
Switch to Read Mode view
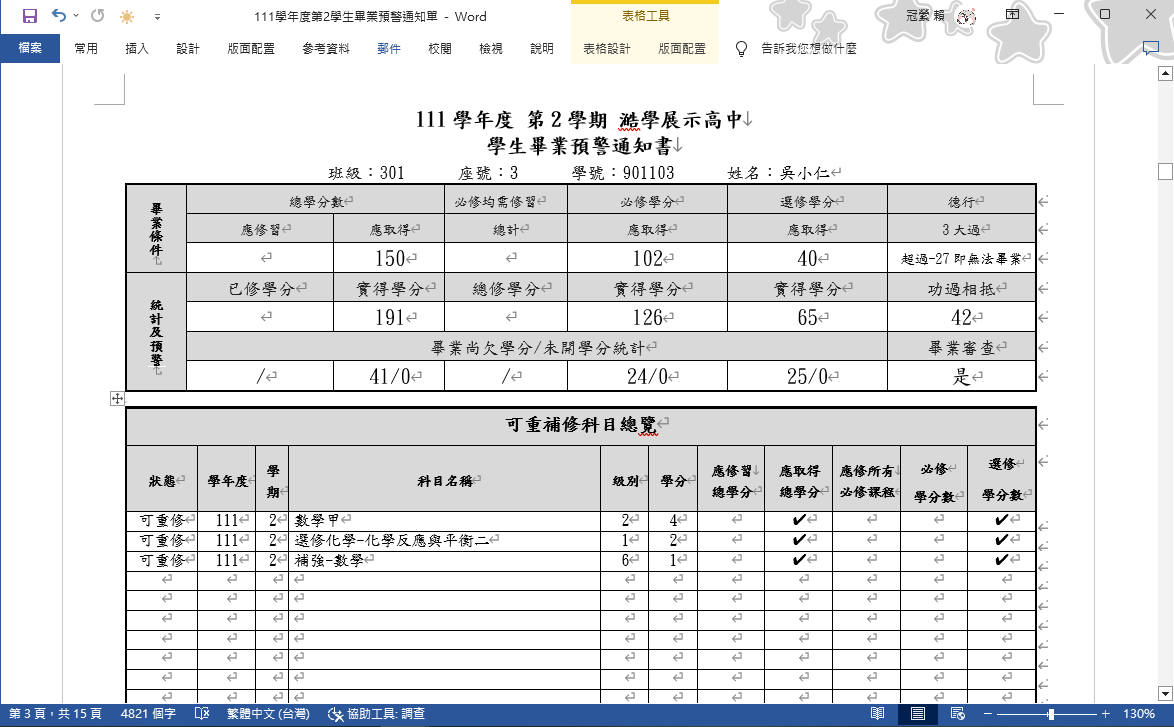pyautogui.click(x=878, y=714)
